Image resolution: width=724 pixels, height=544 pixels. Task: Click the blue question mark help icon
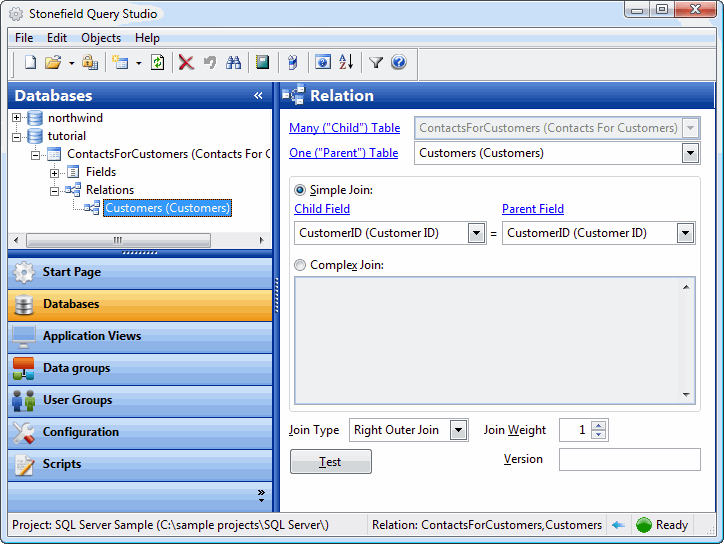click(x=399, y=63)
